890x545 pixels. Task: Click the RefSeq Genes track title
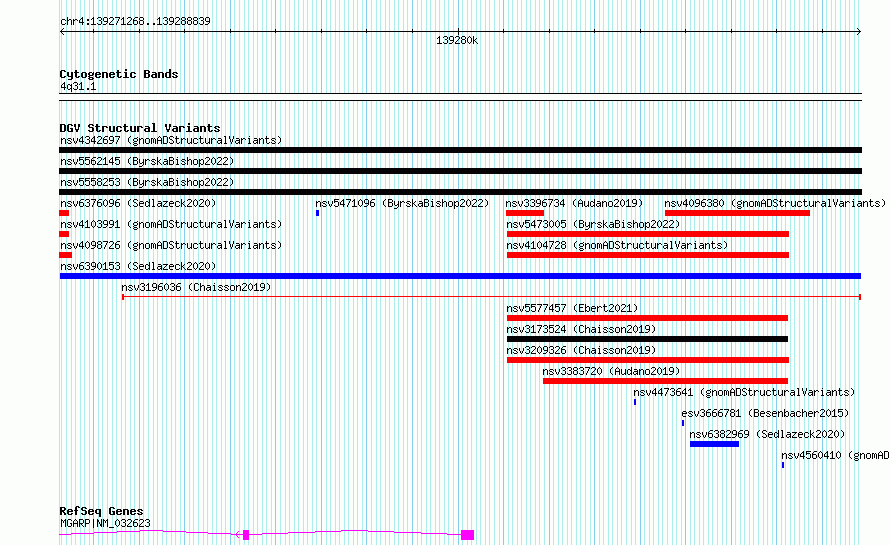tap(101, 511)
